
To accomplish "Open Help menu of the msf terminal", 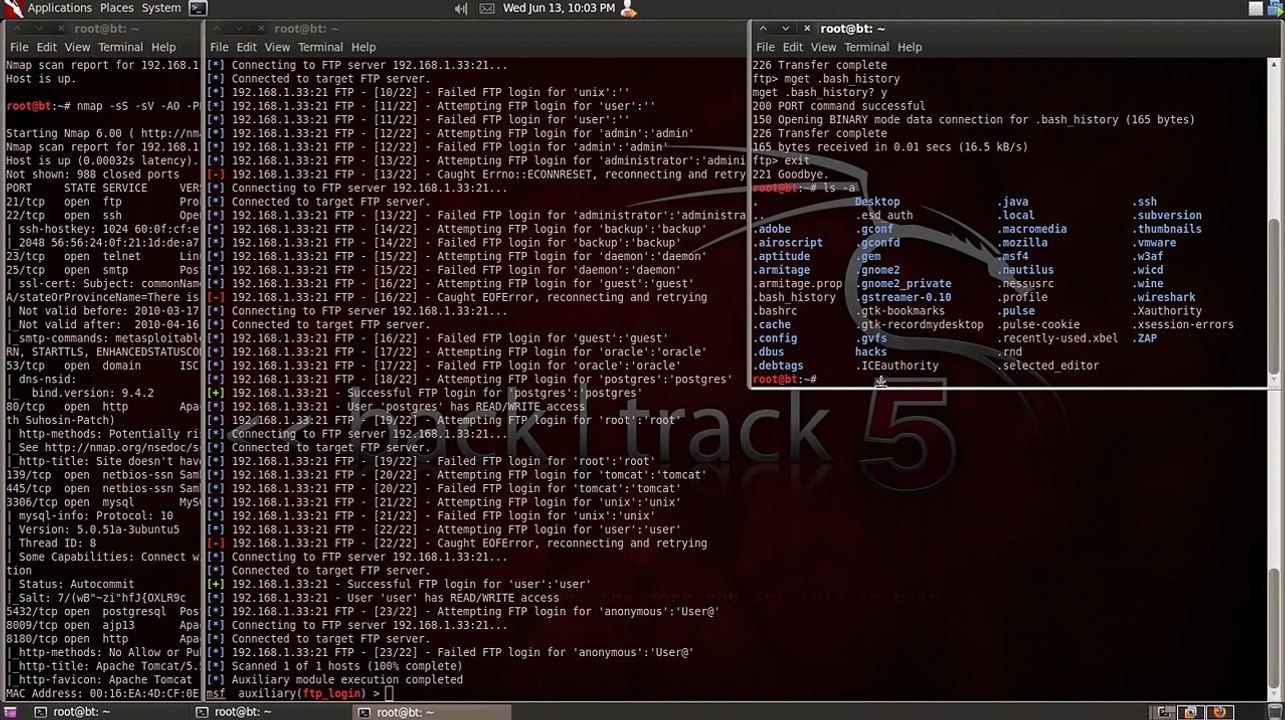I will click(363, 47).
